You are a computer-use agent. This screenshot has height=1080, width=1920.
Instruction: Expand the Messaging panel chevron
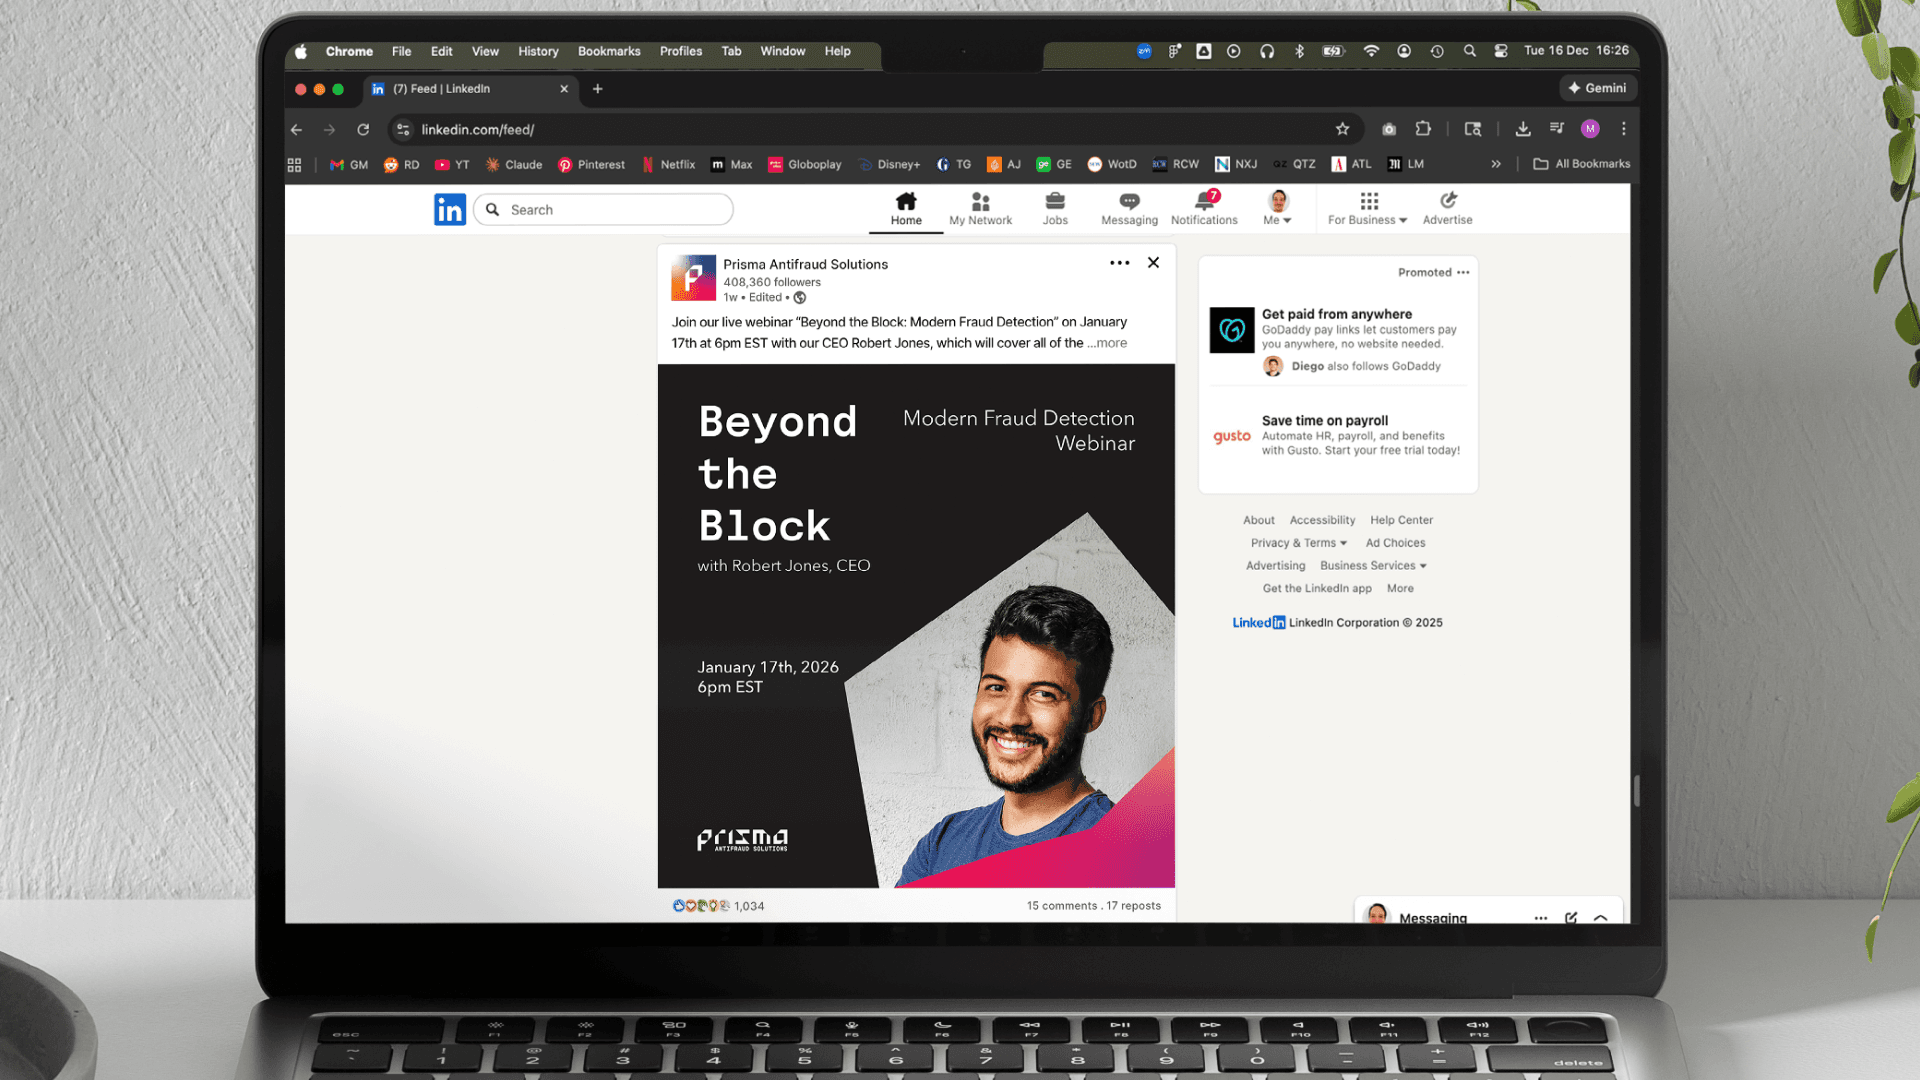pyautogui.click(x=1601, y=917)
